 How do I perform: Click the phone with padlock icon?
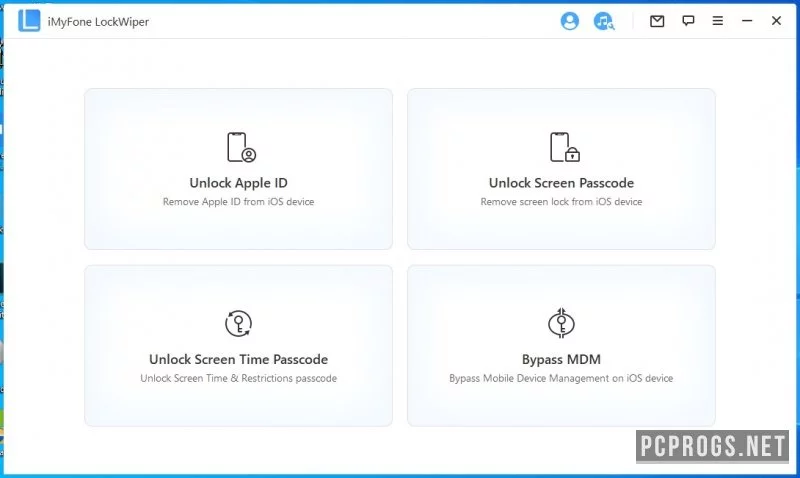pos(565,147)
